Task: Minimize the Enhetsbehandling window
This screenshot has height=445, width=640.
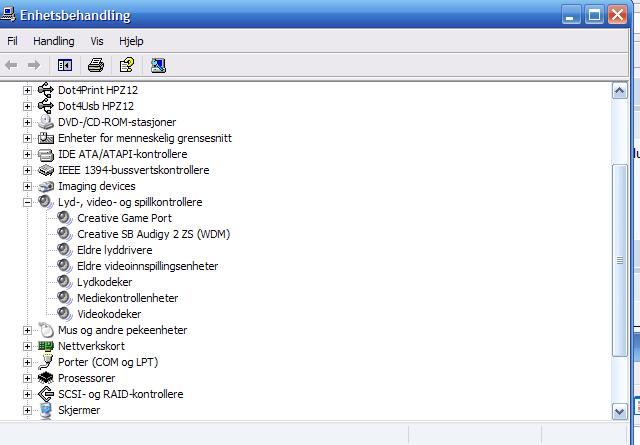Action: 571,15
